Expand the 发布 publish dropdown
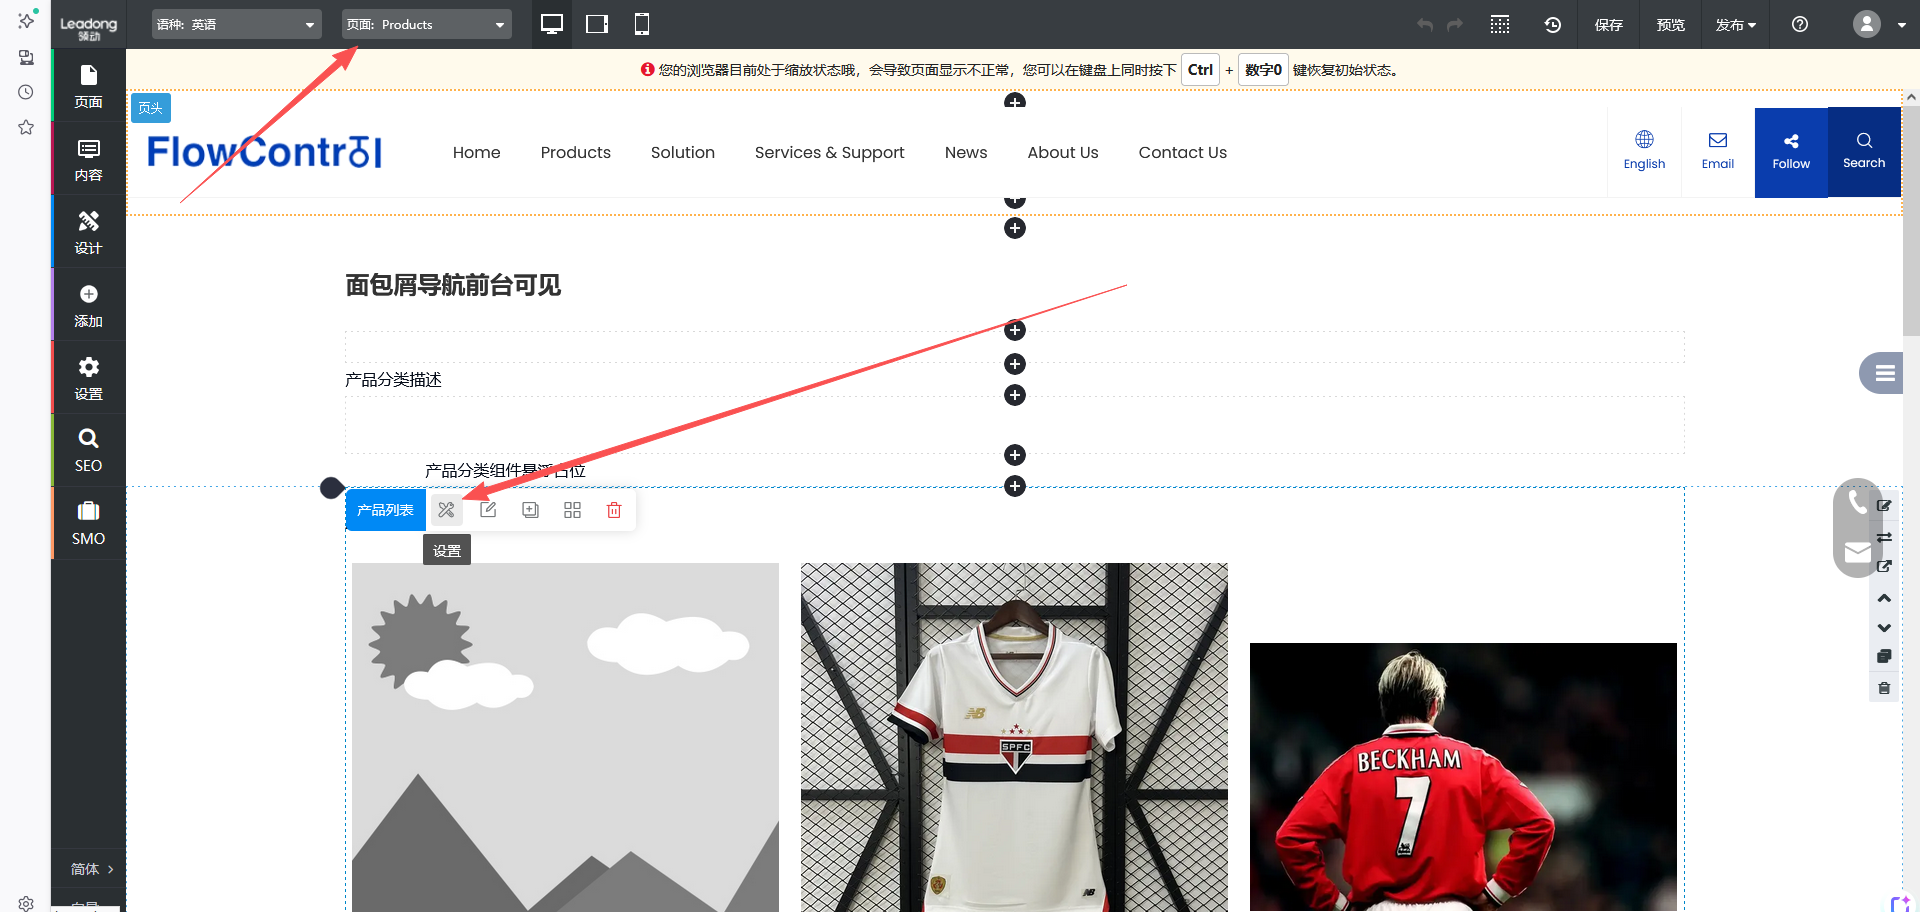 [1735, 25]
